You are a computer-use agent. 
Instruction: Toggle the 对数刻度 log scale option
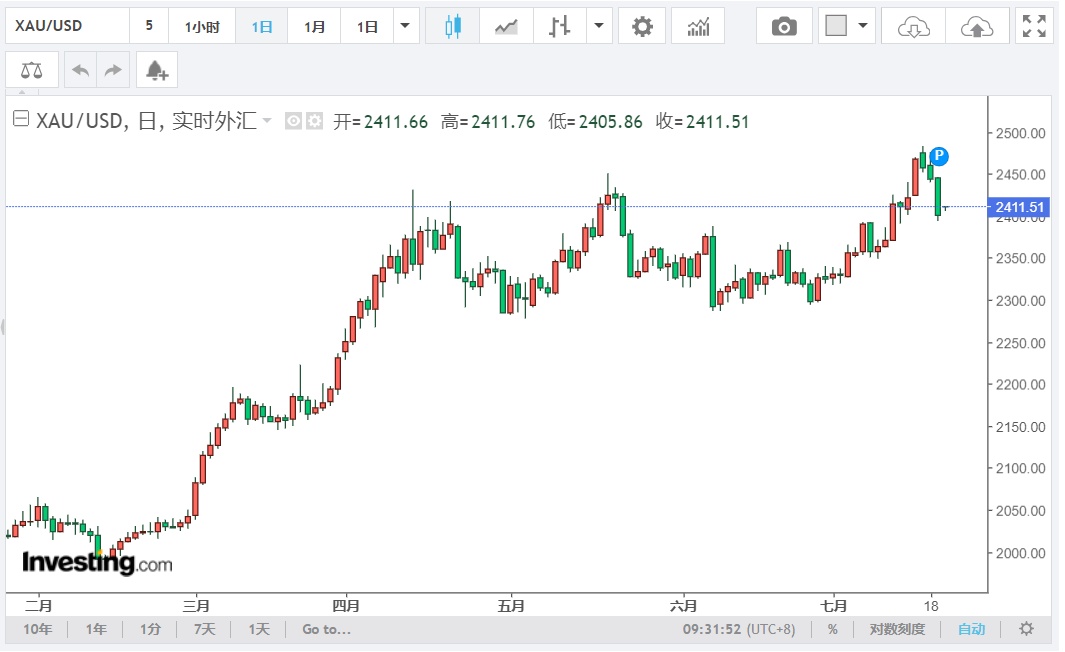coord(897,629)
